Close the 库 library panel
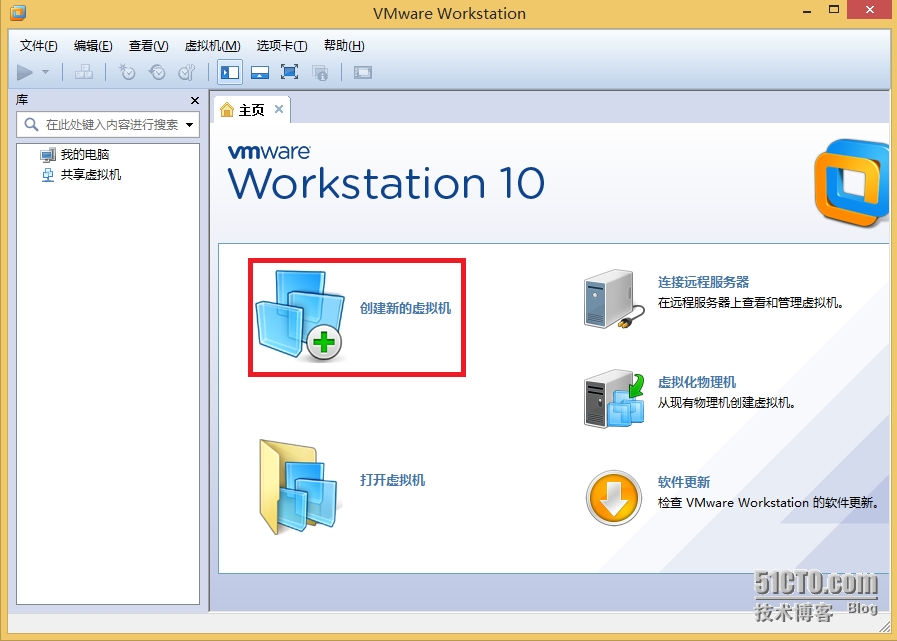 [195, 100]
